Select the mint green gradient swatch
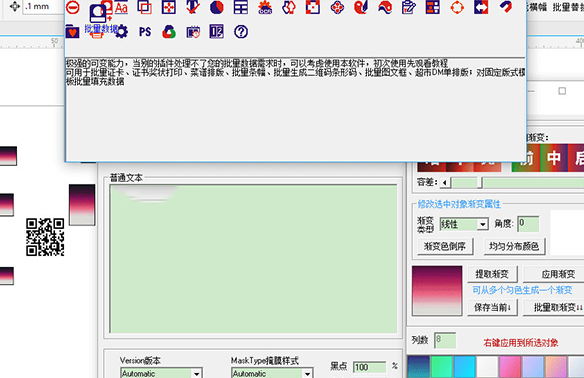Viewport: 584px width, 378px height. click(442, 367)
